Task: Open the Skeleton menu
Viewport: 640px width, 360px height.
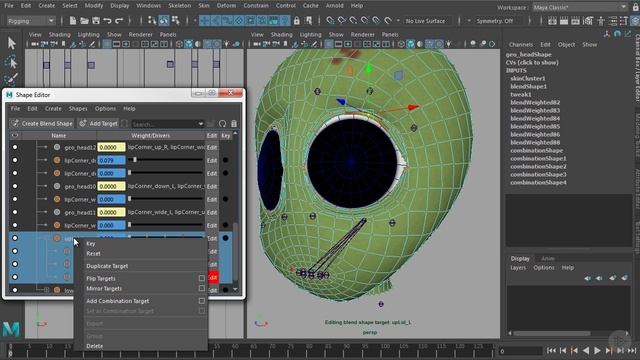Action: 180,6
